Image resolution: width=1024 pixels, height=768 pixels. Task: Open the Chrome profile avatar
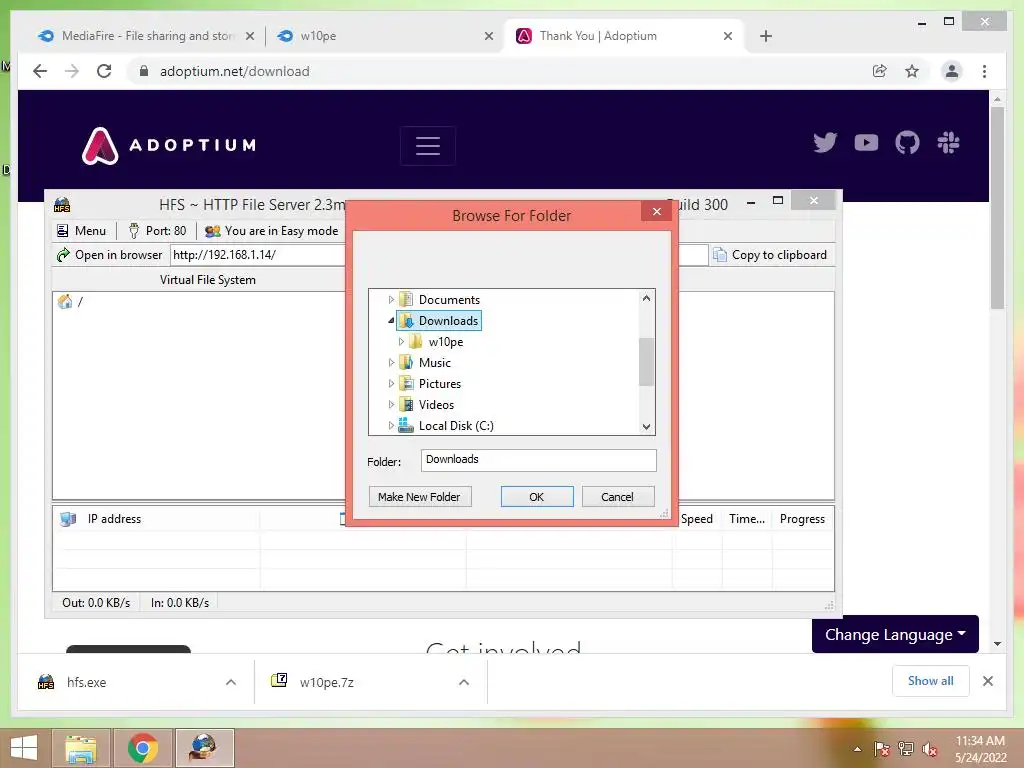(952, 71)
